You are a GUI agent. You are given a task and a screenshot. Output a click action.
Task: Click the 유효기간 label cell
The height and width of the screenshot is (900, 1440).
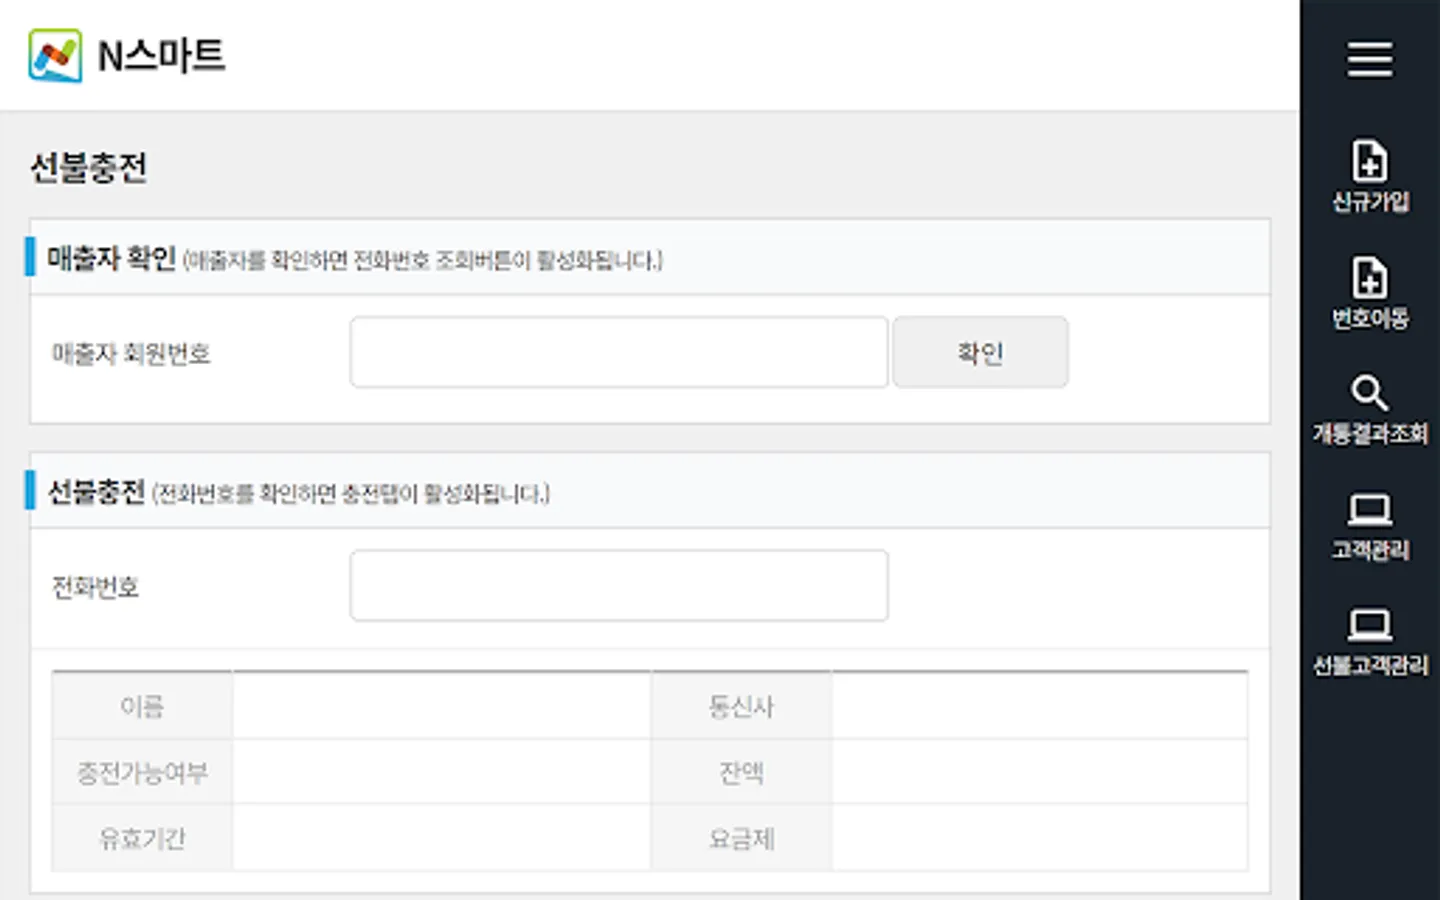pyautogui.click(x=142, y=838)
